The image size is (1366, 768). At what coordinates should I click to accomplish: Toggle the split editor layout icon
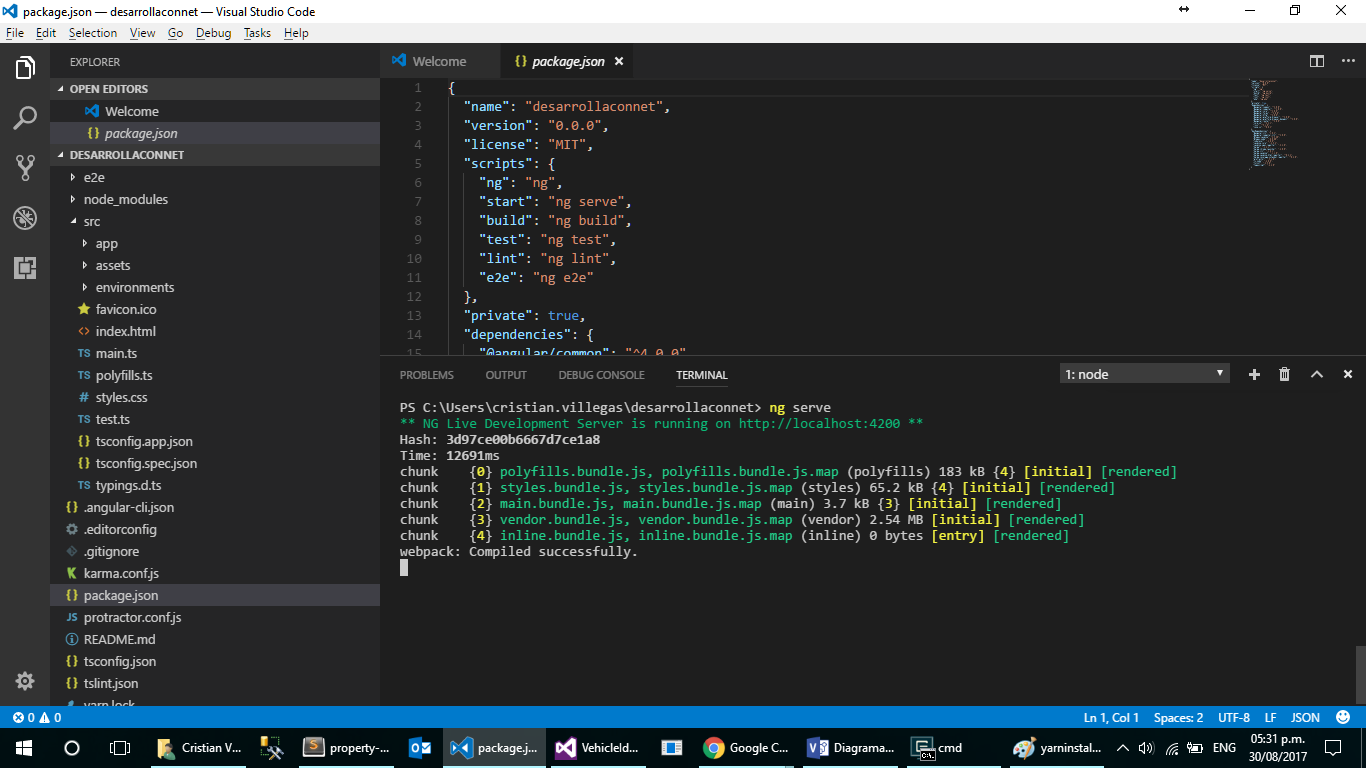(x=1316, y=61)
